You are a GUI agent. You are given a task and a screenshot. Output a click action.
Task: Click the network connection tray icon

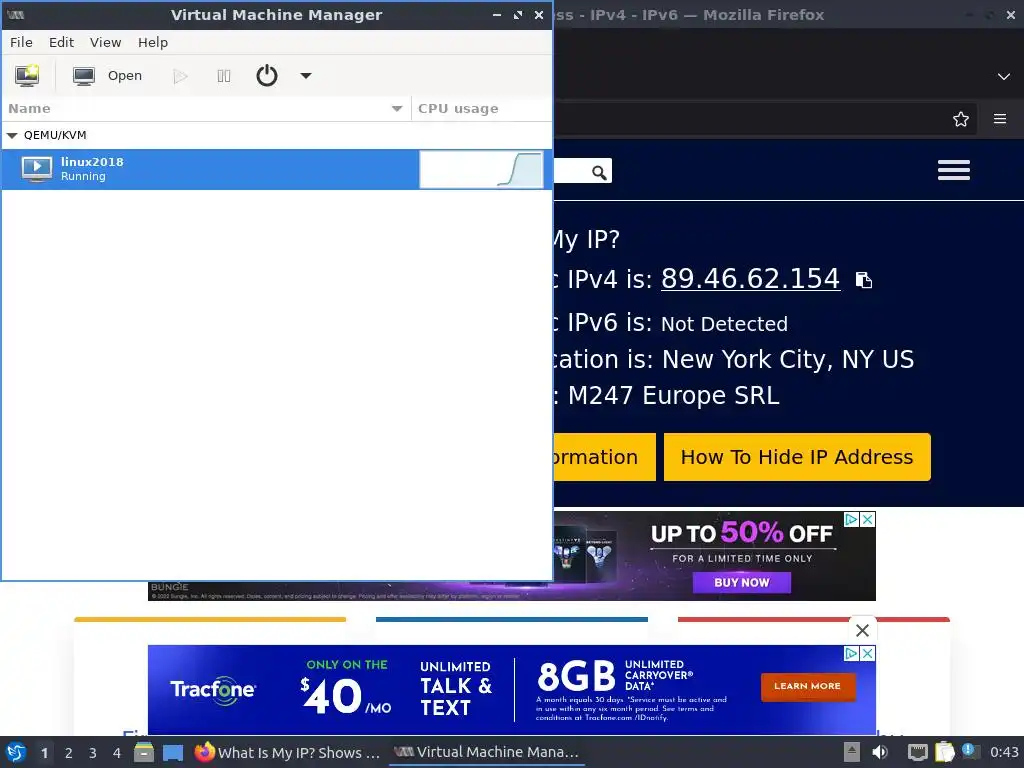917,753
